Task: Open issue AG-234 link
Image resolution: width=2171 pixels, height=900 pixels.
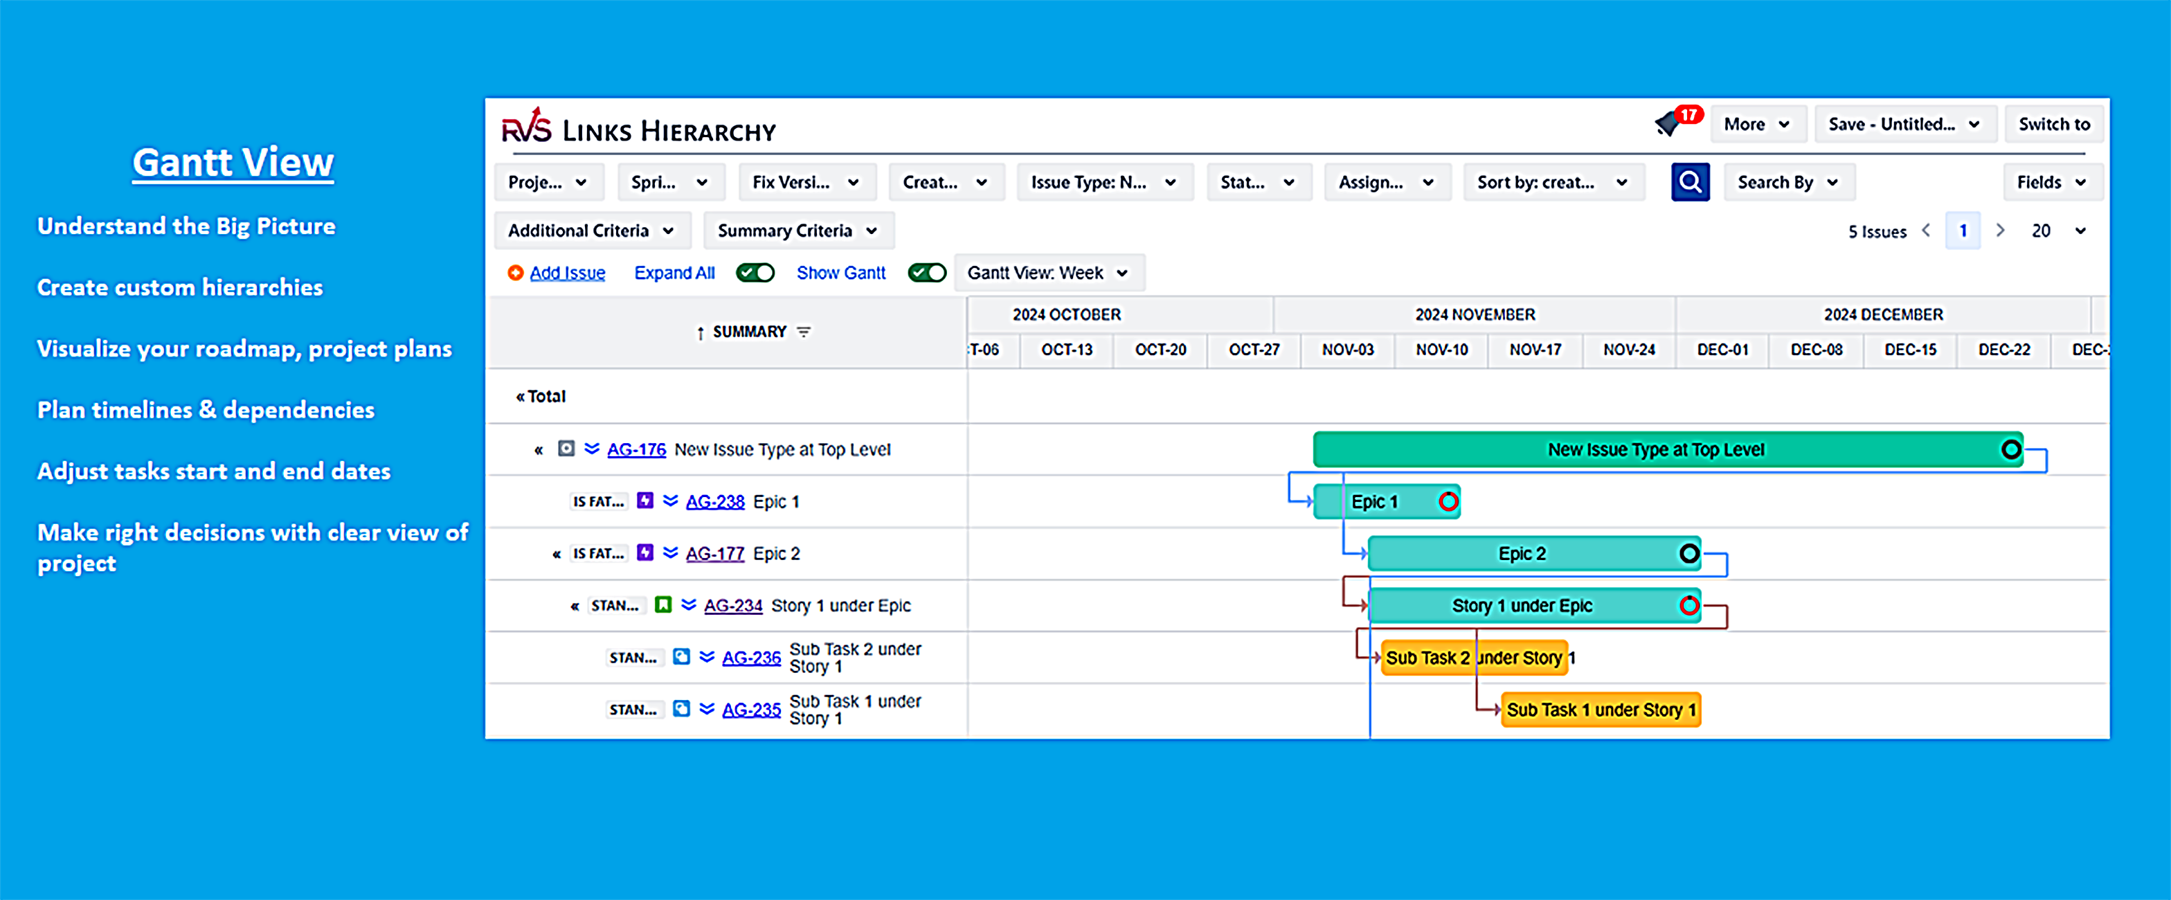Action: (733, 606)
